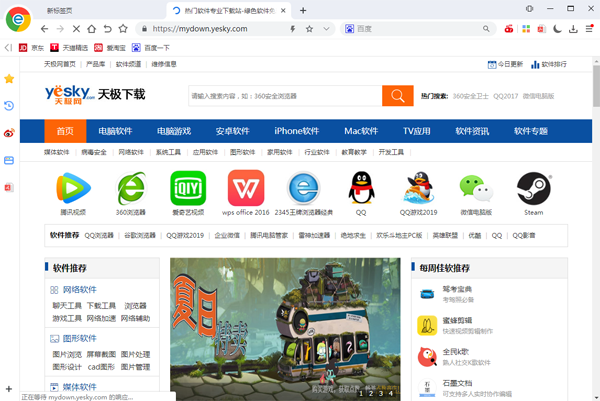600x401 pixels.
Task: Open the 腾讯视频 app icon
Action: click(x=73, y=188)
